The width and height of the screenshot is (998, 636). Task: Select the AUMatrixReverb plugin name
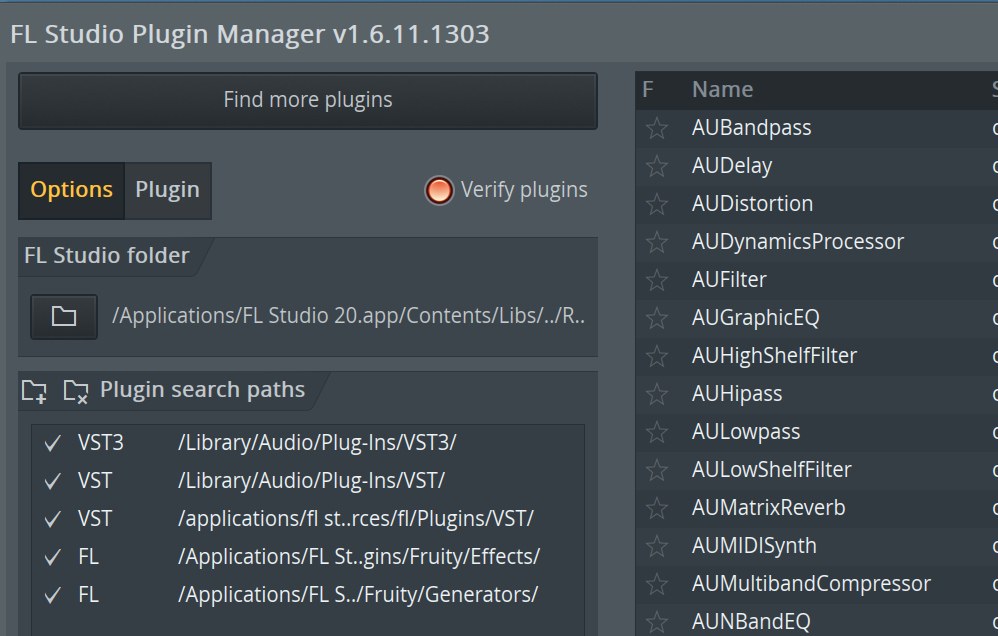click(769, 508)
